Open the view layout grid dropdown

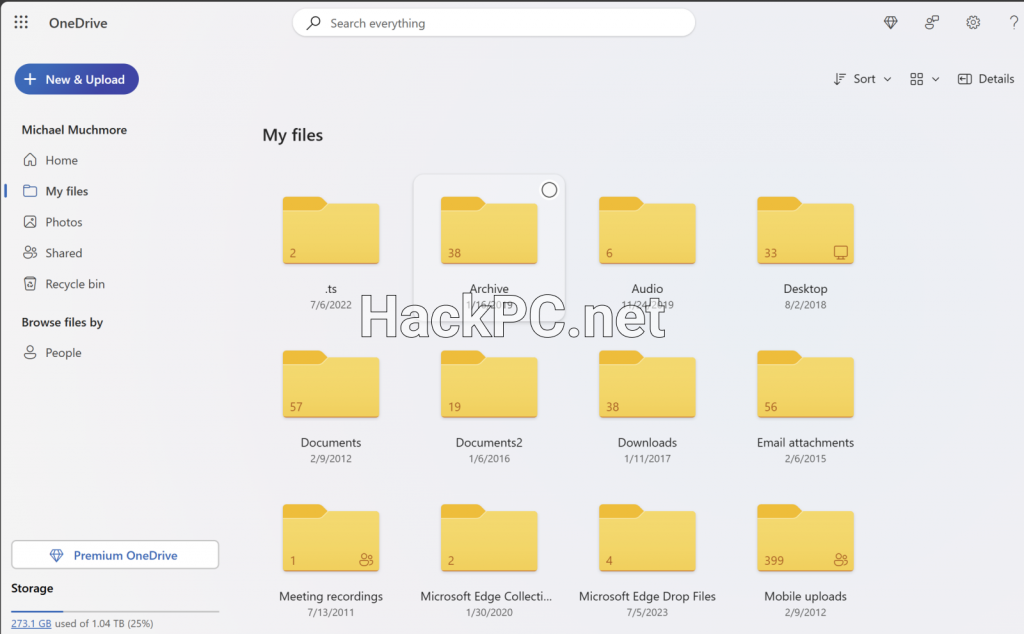pyautogui.click(x=924, y=79)
